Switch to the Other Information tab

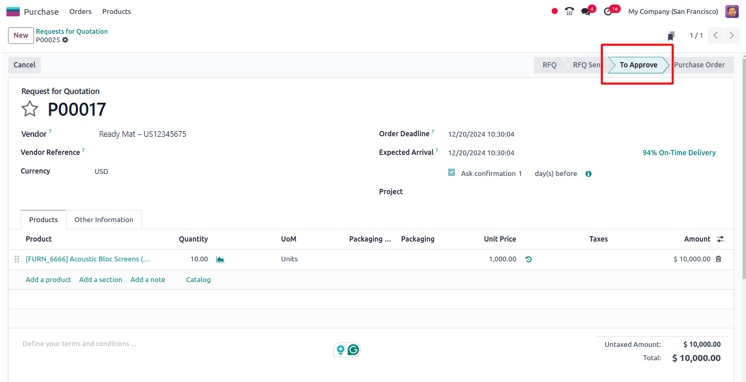click(x=104, y=220)
